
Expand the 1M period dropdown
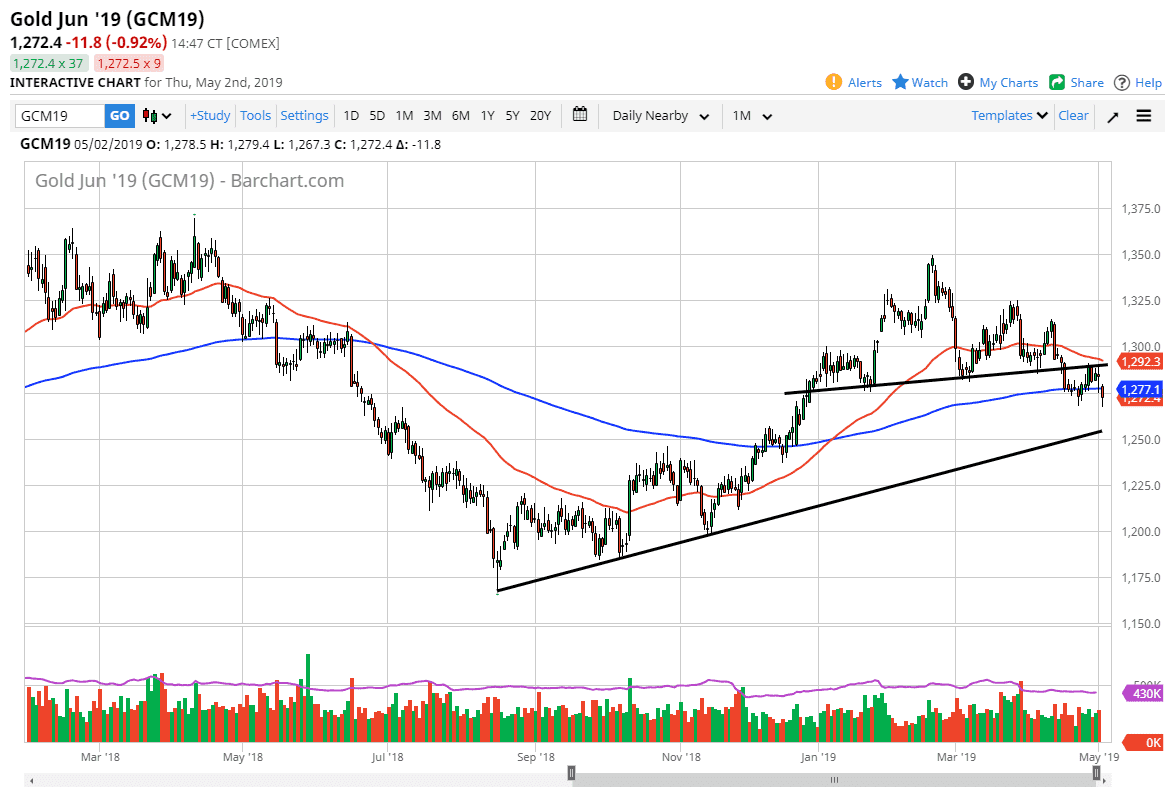[x=752, y=115]
